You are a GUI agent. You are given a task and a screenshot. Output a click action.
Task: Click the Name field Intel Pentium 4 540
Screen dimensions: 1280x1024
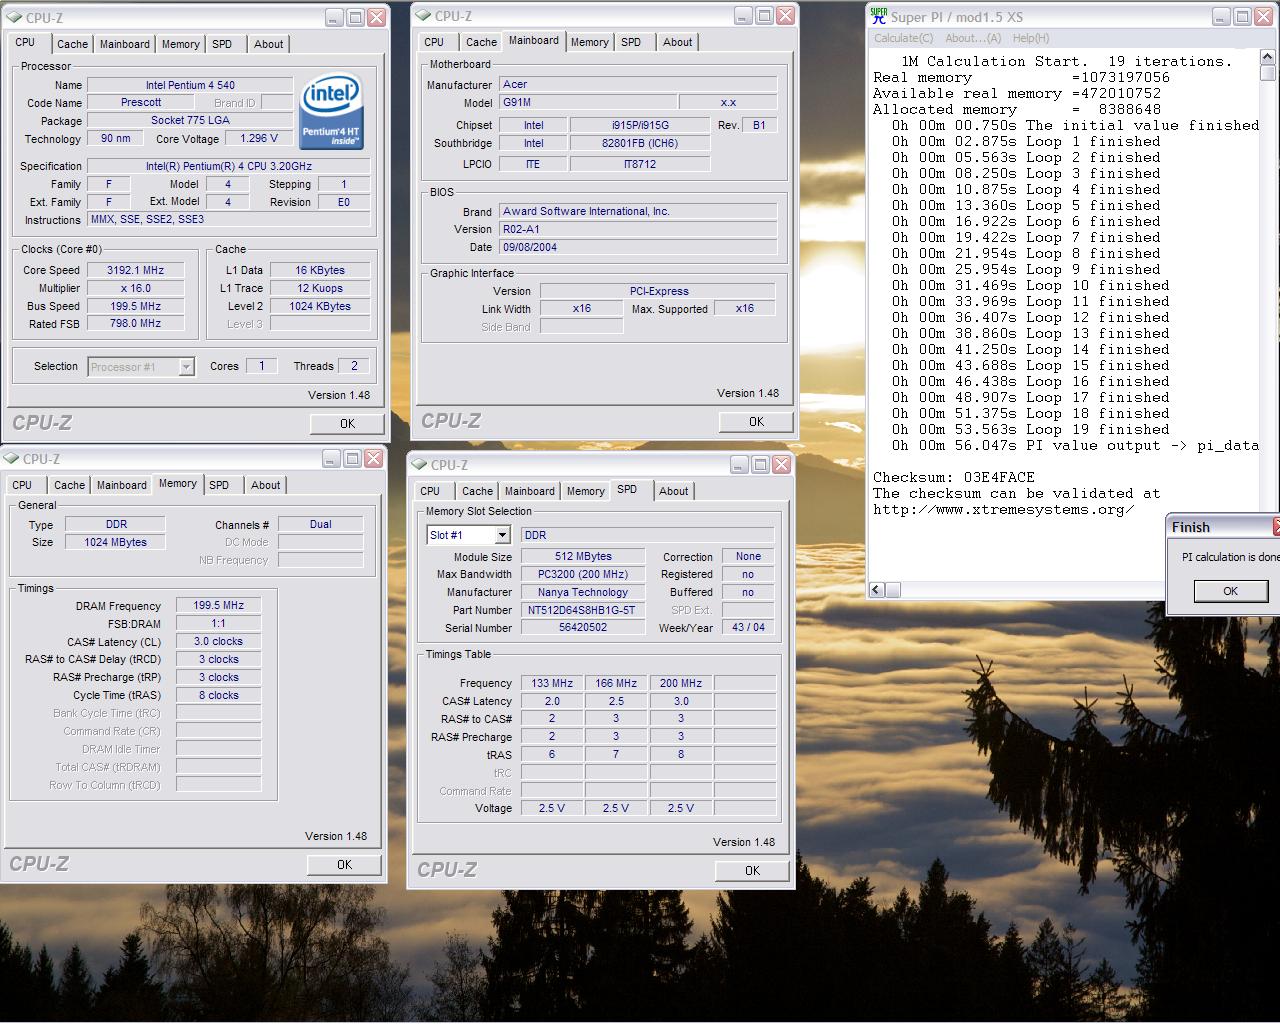(x=190, y=85)
